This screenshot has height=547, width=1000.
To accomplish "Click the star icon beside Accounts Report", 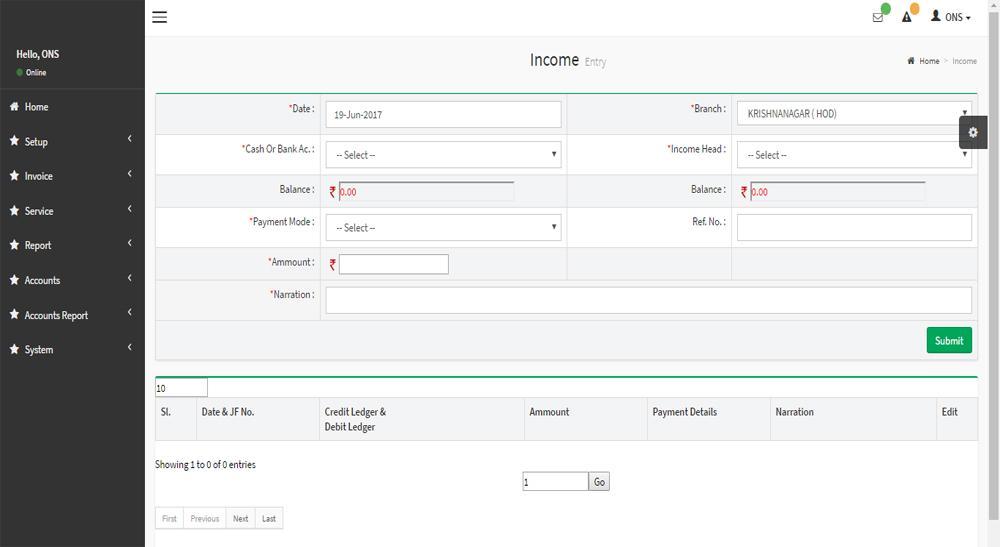I will coord(14,314).
